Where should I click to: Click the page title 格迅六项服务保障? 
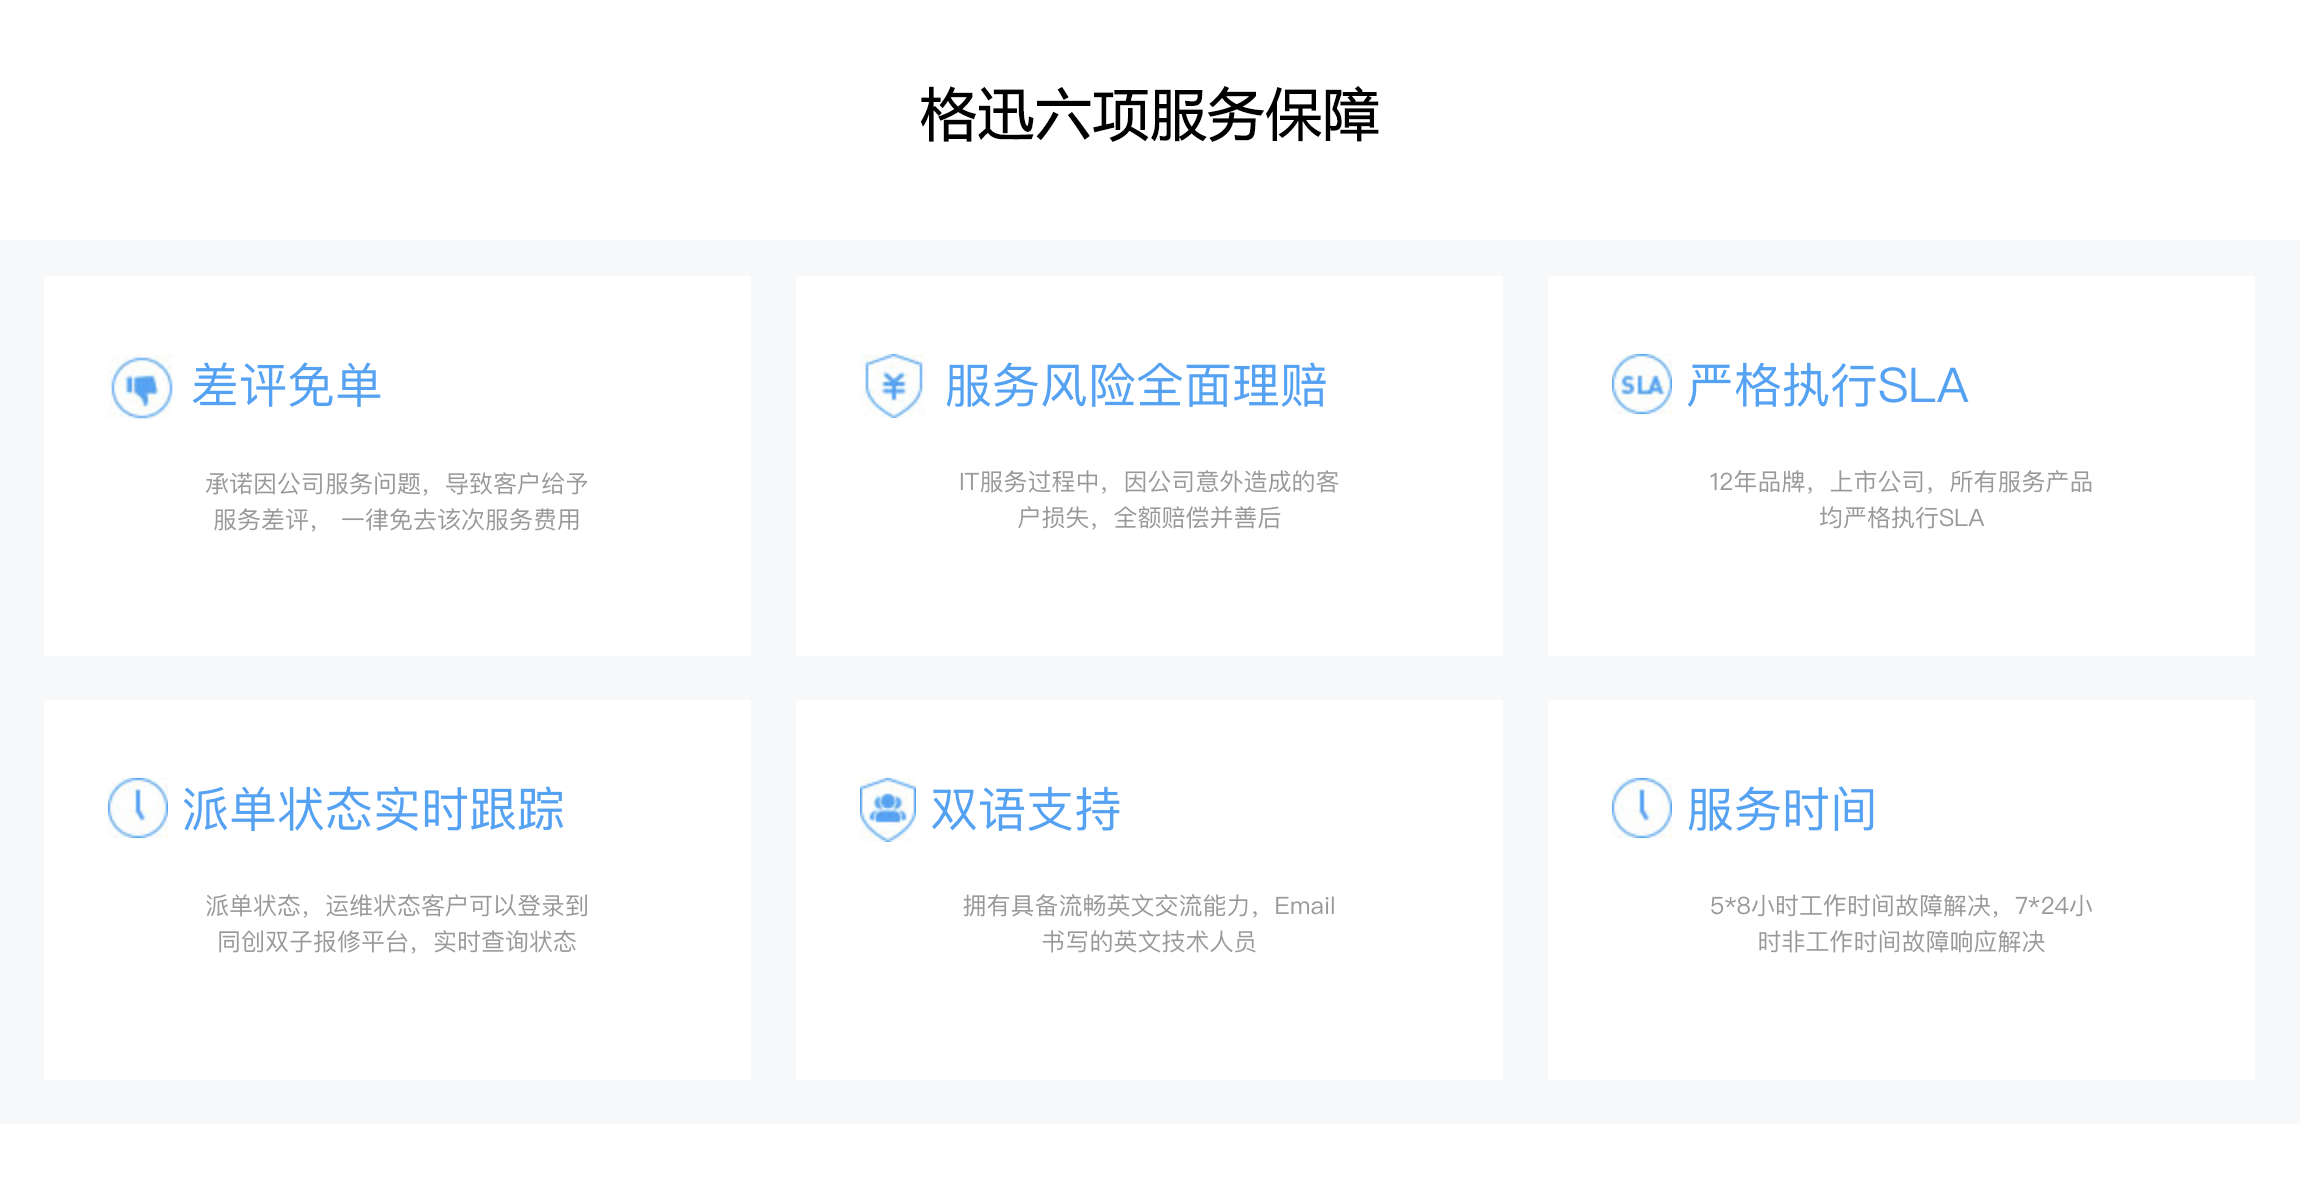[x=1149, y=115]
